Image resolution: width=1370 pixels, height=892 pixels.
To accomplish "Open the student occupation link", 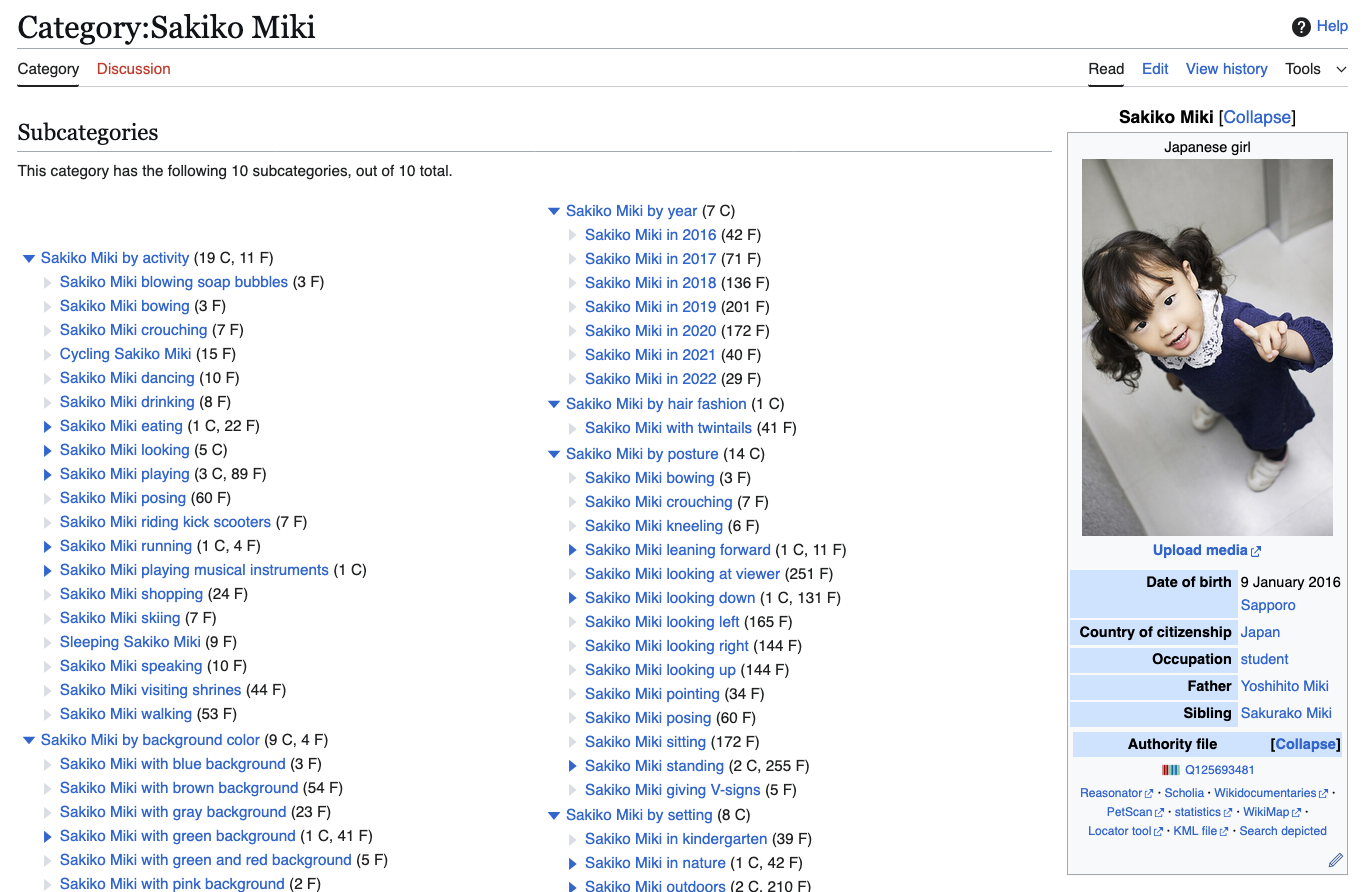I will 1264,659.
